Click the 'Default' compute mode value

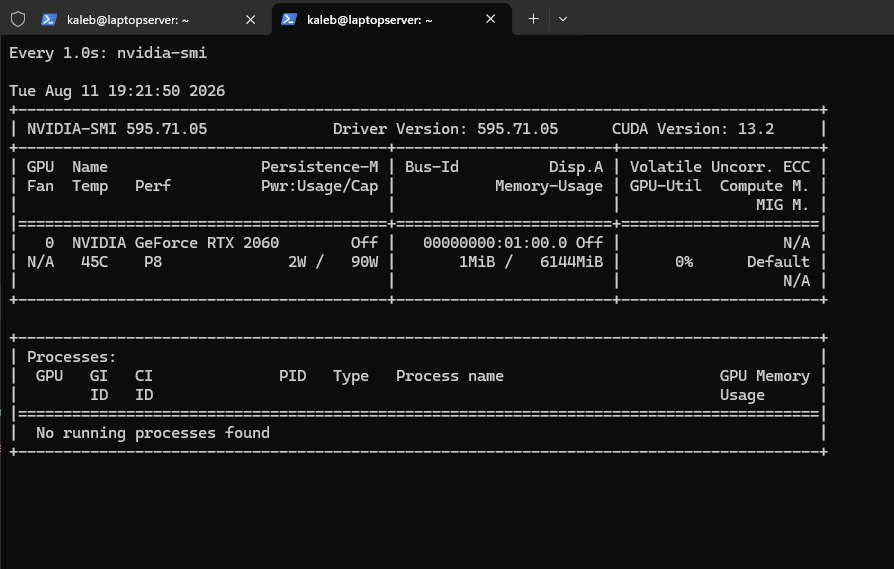pos(778,262)
